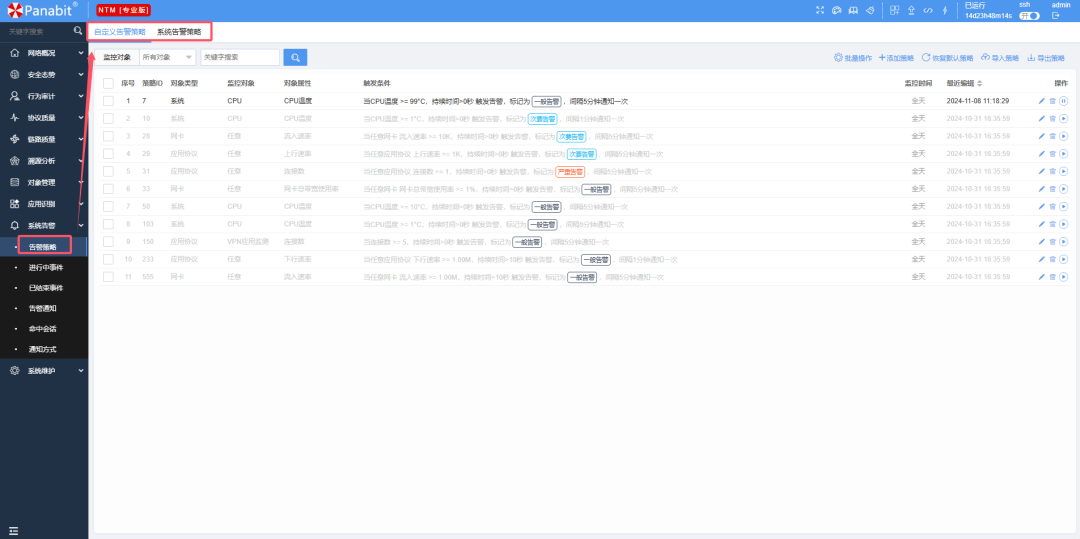
Task: Start the policy with ID 555
Action: coord(1063,277)
